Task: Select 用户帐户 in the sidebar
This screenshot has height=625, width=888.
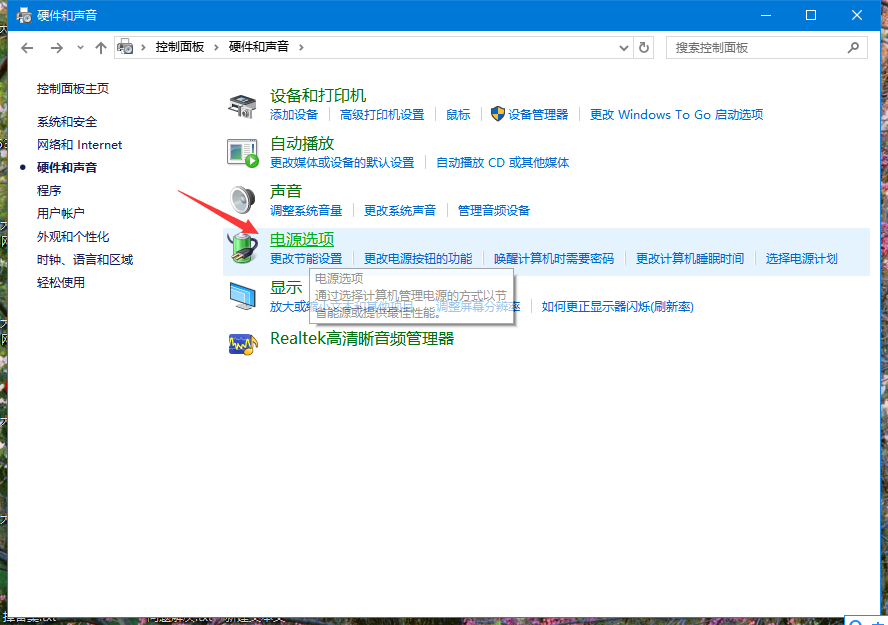Action: point(61,213)
